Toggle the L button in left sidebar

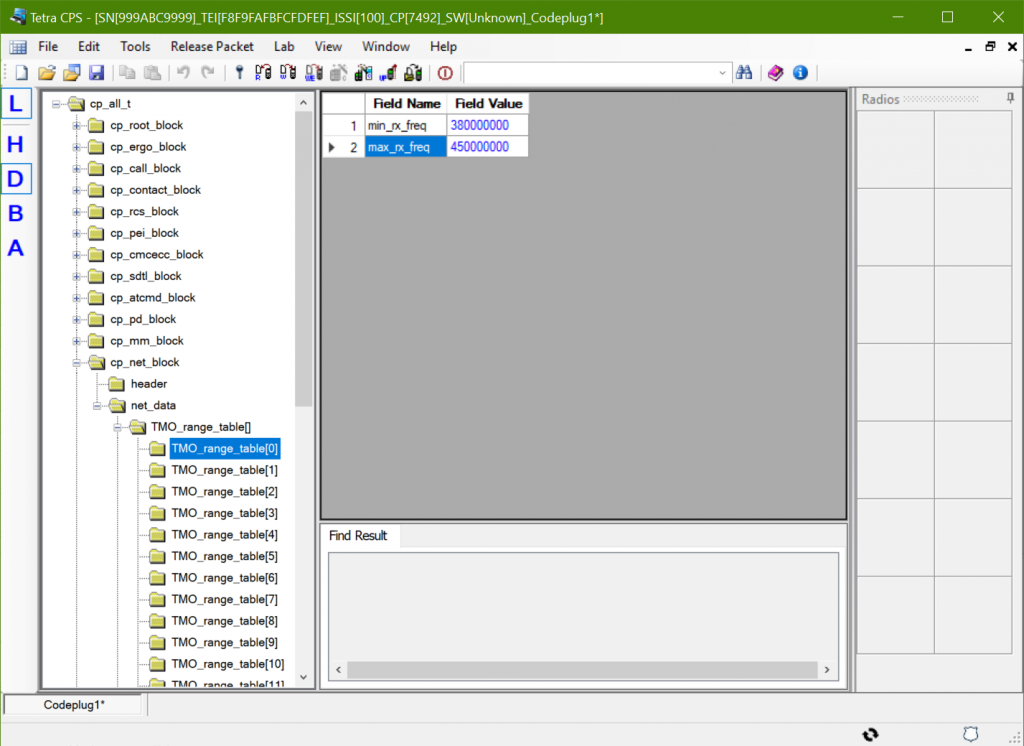[16, 103]
